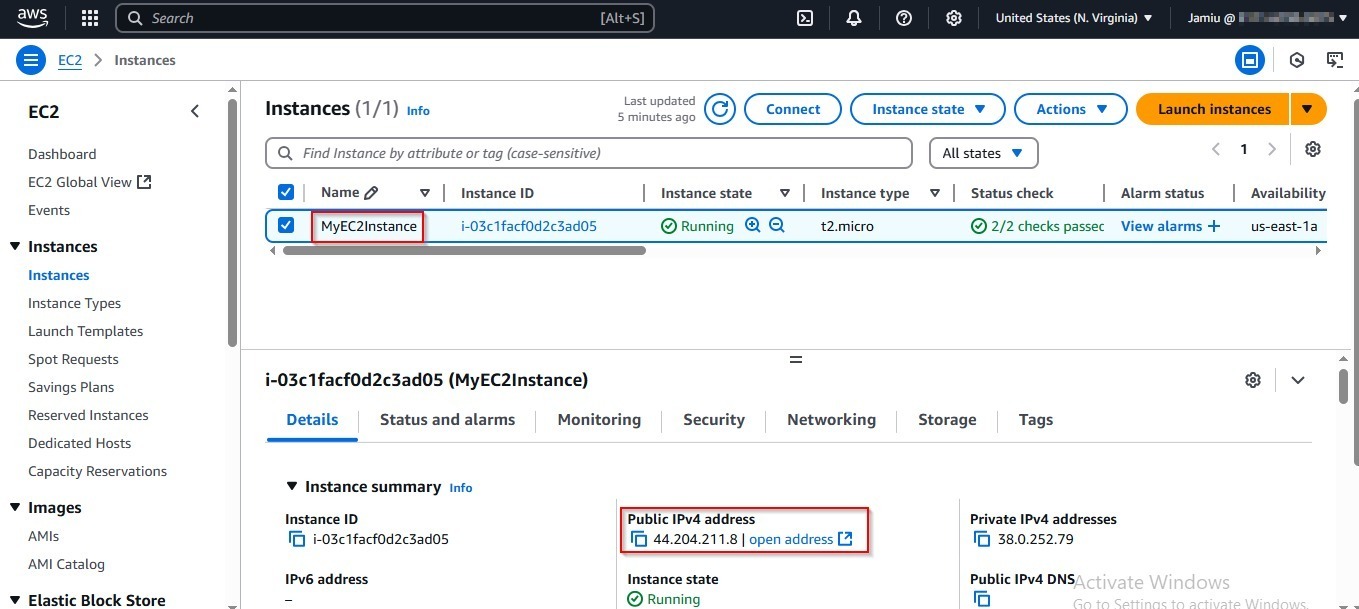Go to previous page of instances
Image resolution: width=1359 pixels, height=609 pixels.
pyautogui.click(x=1216, y=149)
